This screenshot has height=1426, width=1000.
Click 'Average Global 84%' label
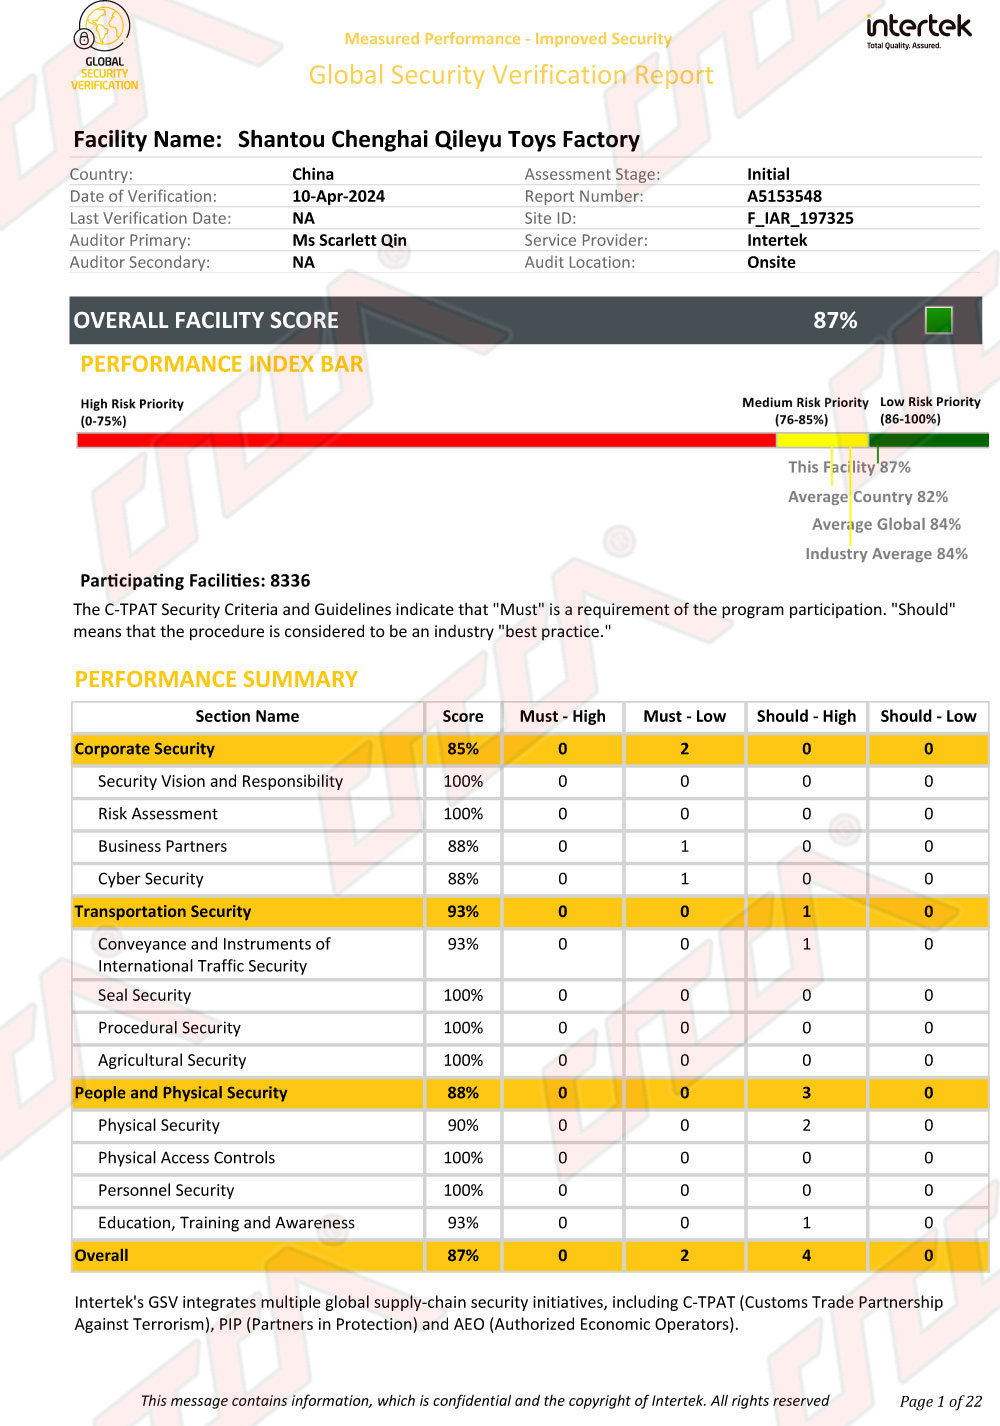pyautogui.click(x=886, y=524)
